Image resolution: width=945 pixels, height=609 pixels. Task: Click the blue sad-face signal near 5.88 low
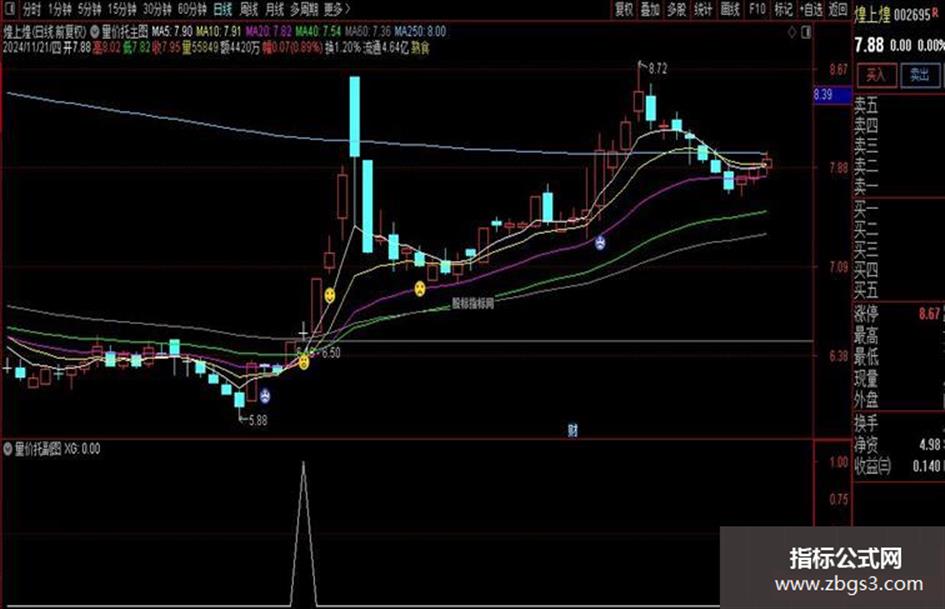(265, 396)
